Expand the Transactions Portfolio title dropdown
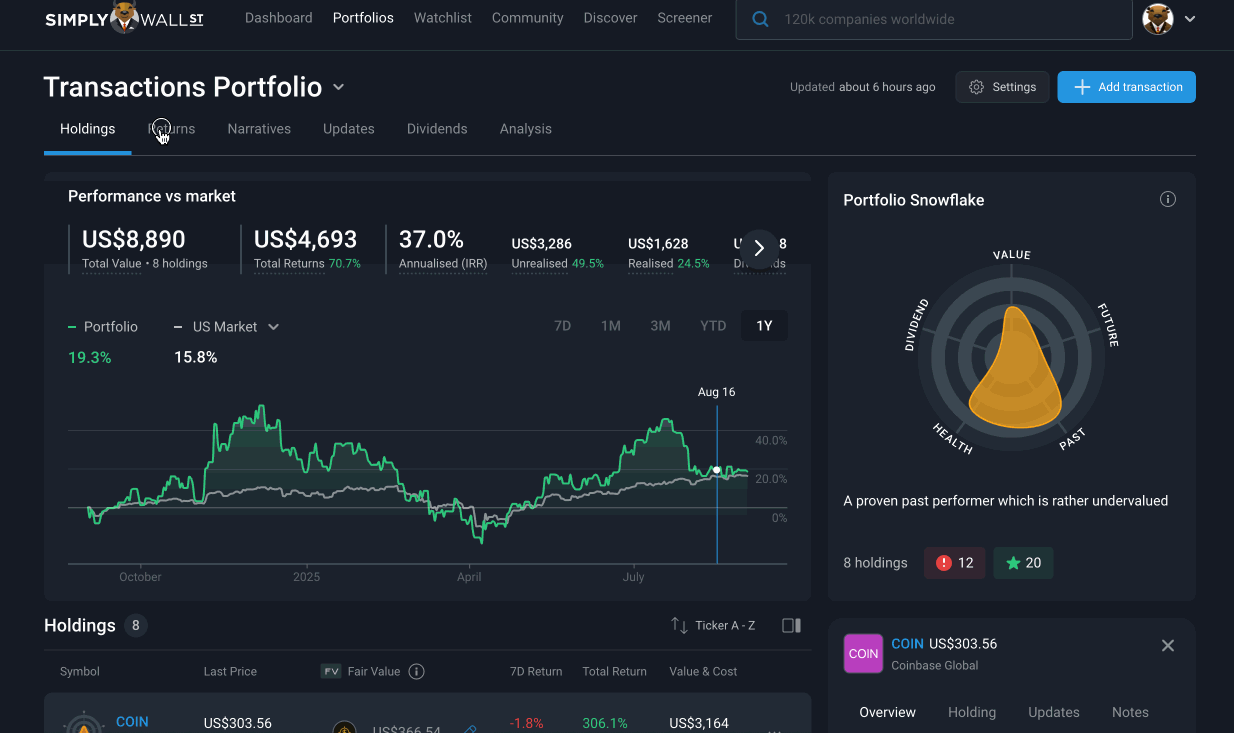This screenshot has height=733, width=1234. [x=338, y=87]
